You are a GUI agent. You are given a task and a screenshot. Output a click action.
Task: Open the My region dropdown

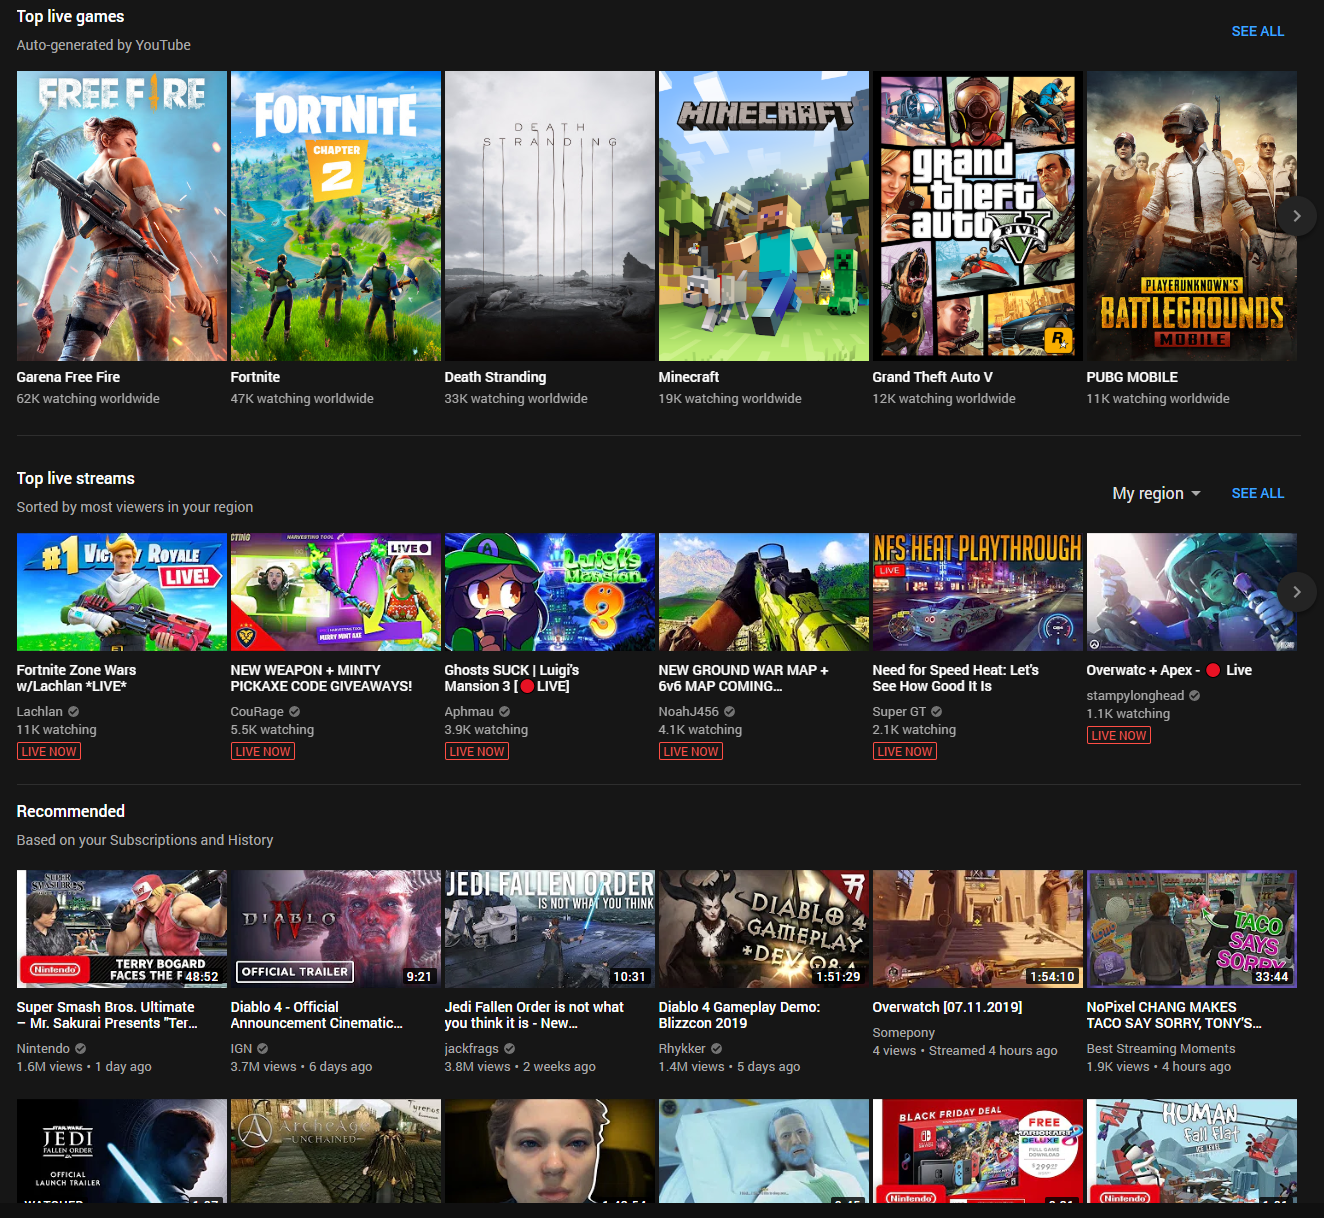click(x=1156, y=493)
